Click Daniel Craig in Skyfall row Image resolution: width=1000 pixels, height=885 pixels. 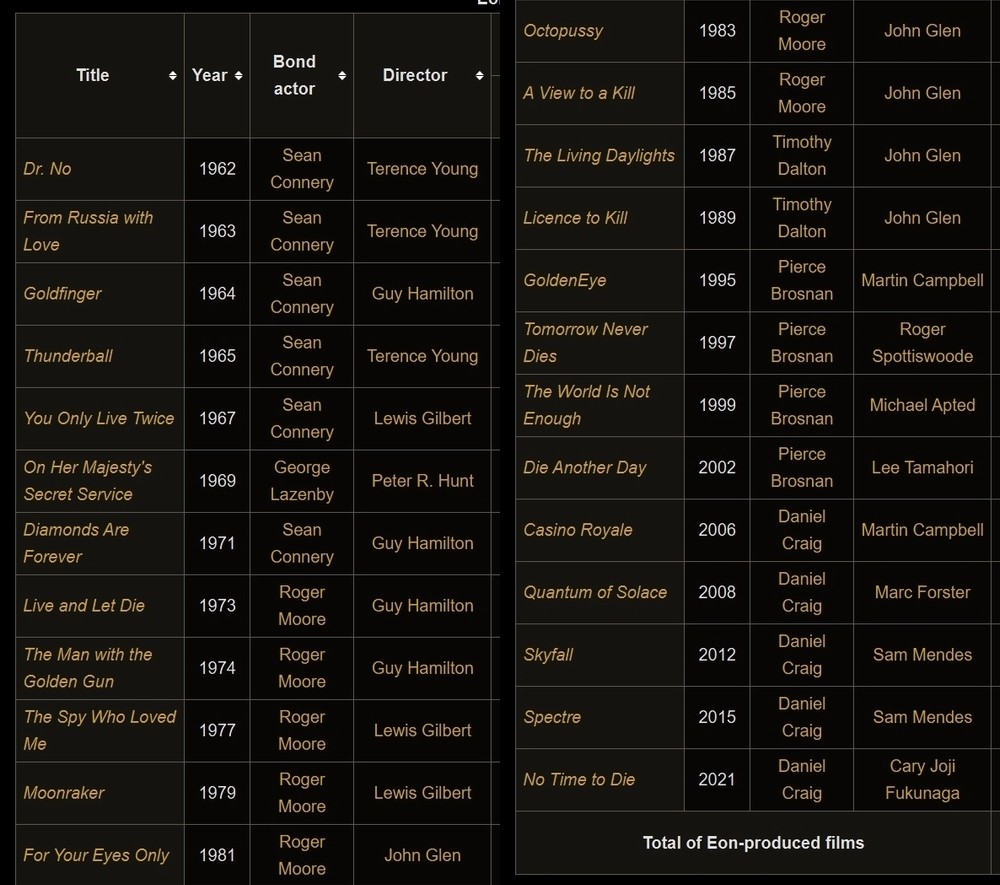coord(802,655)
